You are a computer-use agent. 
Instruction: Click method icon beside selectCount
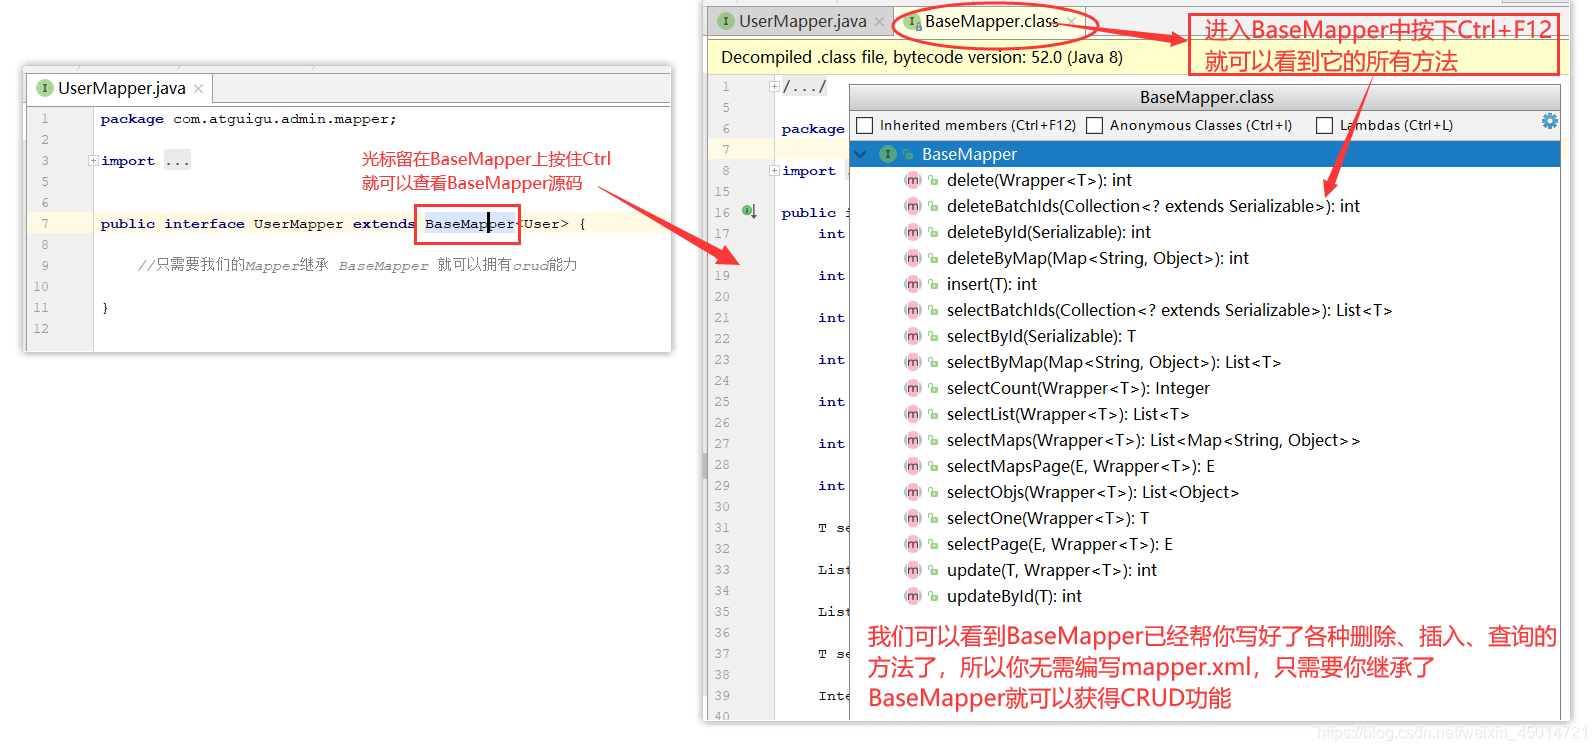tap(912, 388)
